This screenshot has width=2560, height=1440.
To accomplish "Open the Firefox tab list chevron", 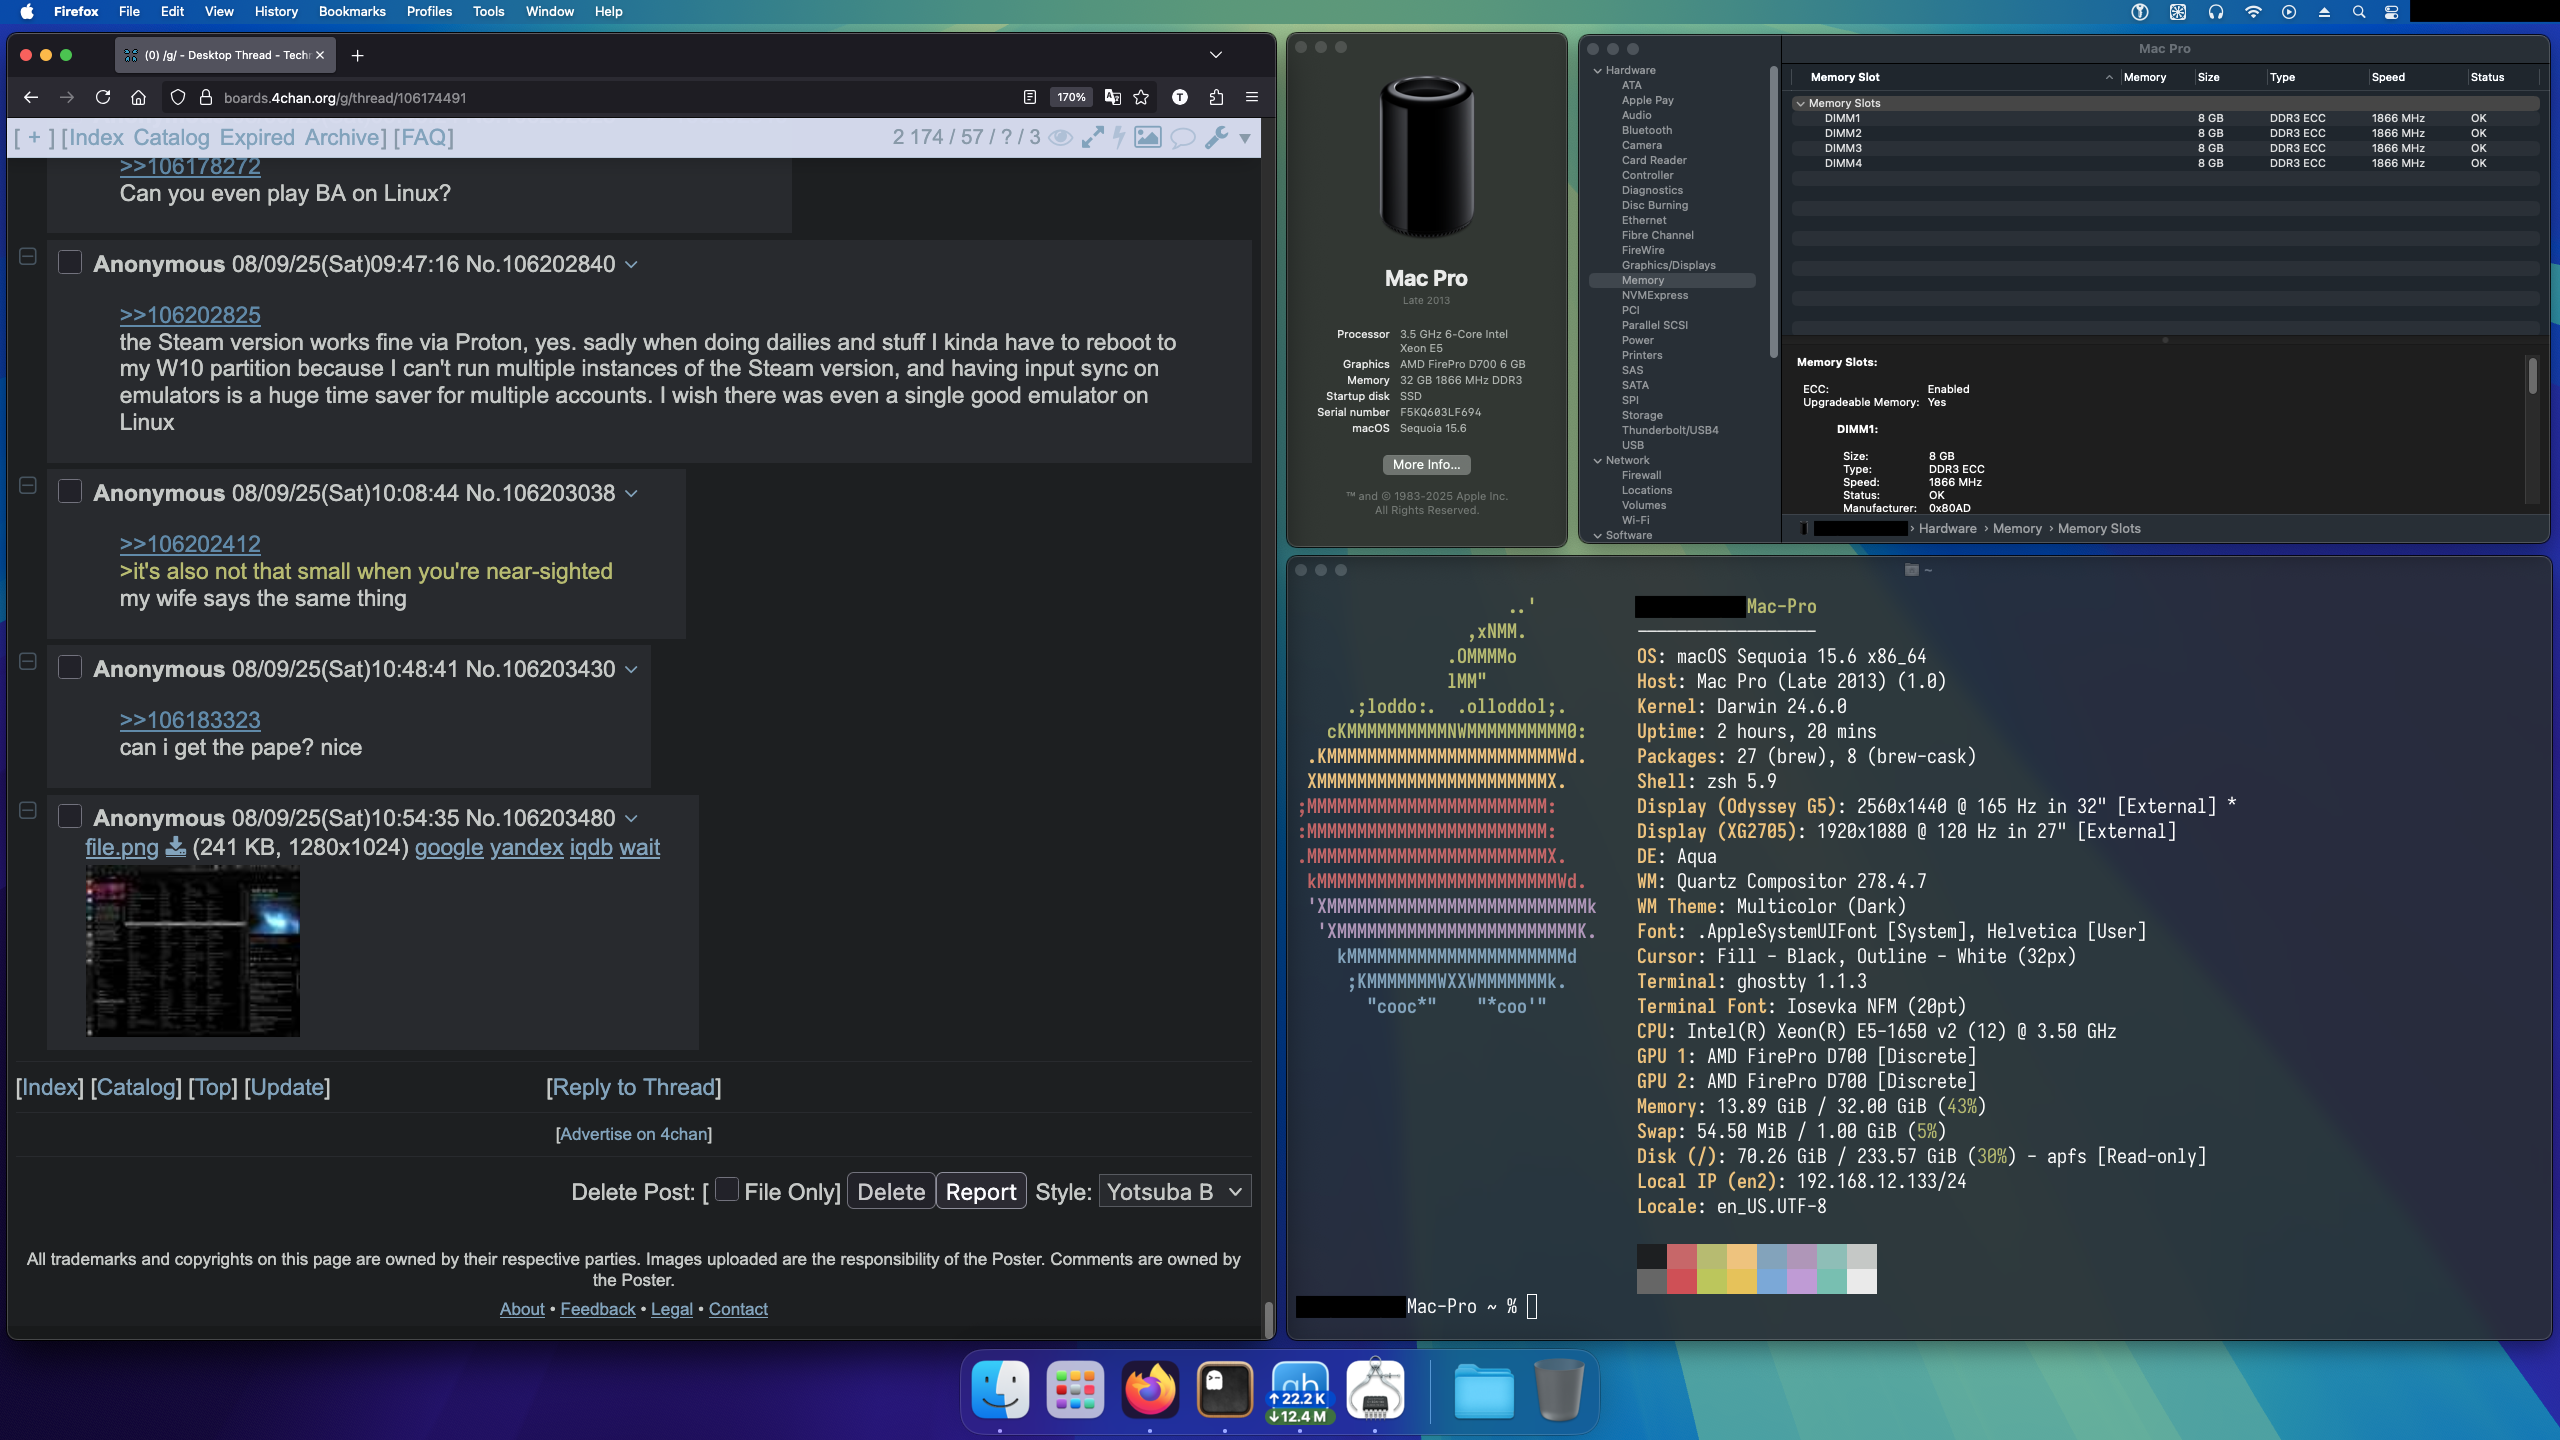I will coord(1216,55).
